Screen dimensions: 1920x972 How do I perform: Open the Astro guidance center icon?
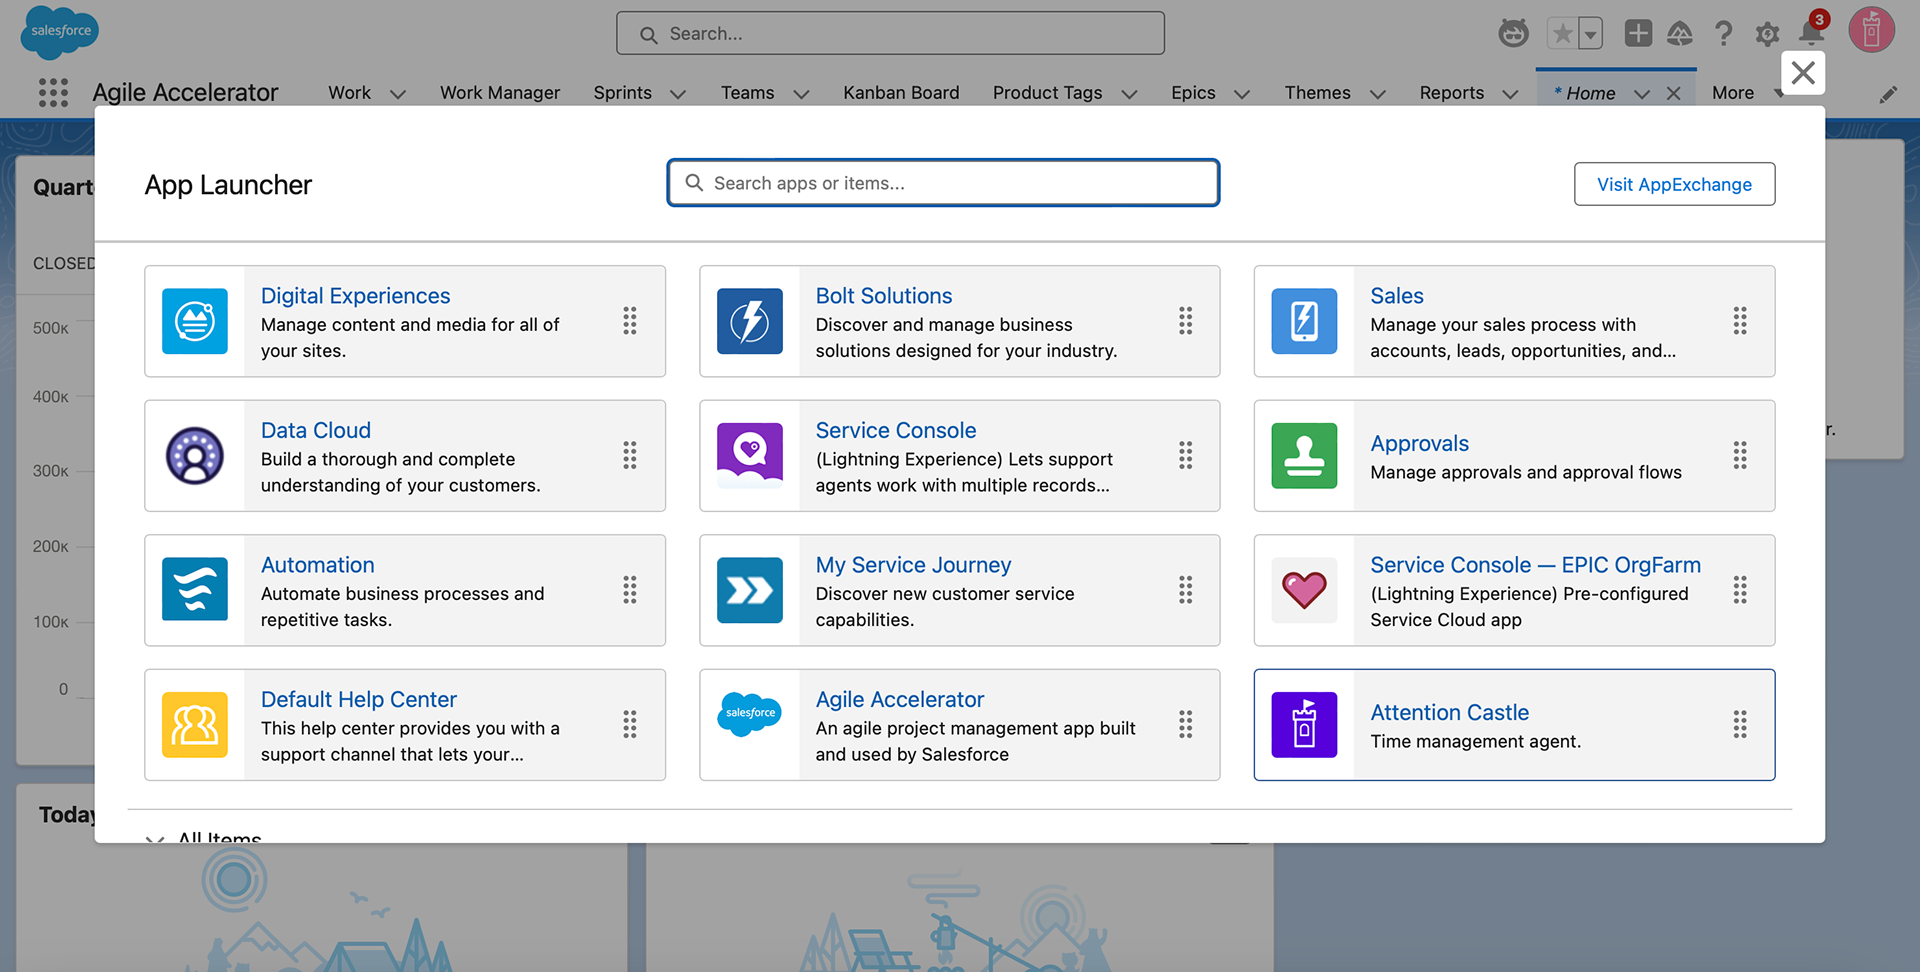(x=1513, y=33)
